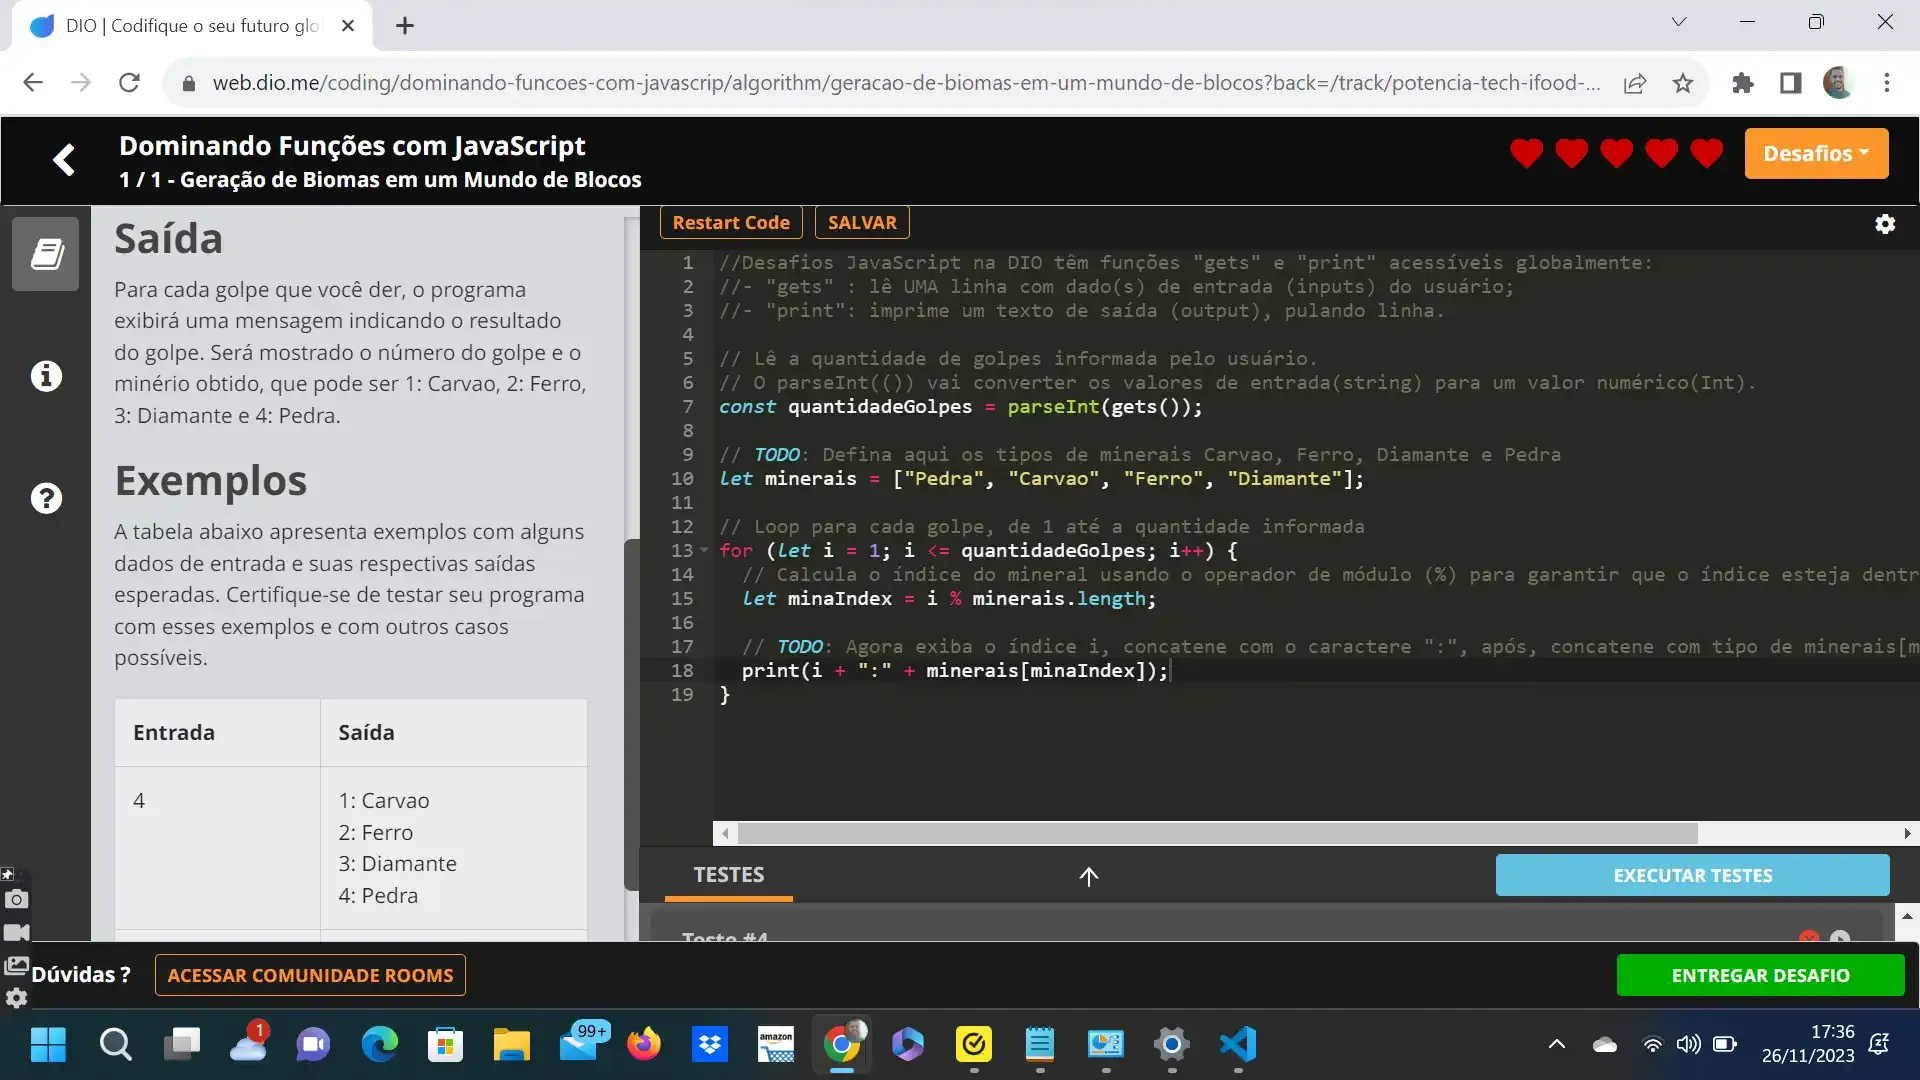Open notification bell in taskbar
This screenshot has height=1080, width=1920.
[x=1880, y=1045]
